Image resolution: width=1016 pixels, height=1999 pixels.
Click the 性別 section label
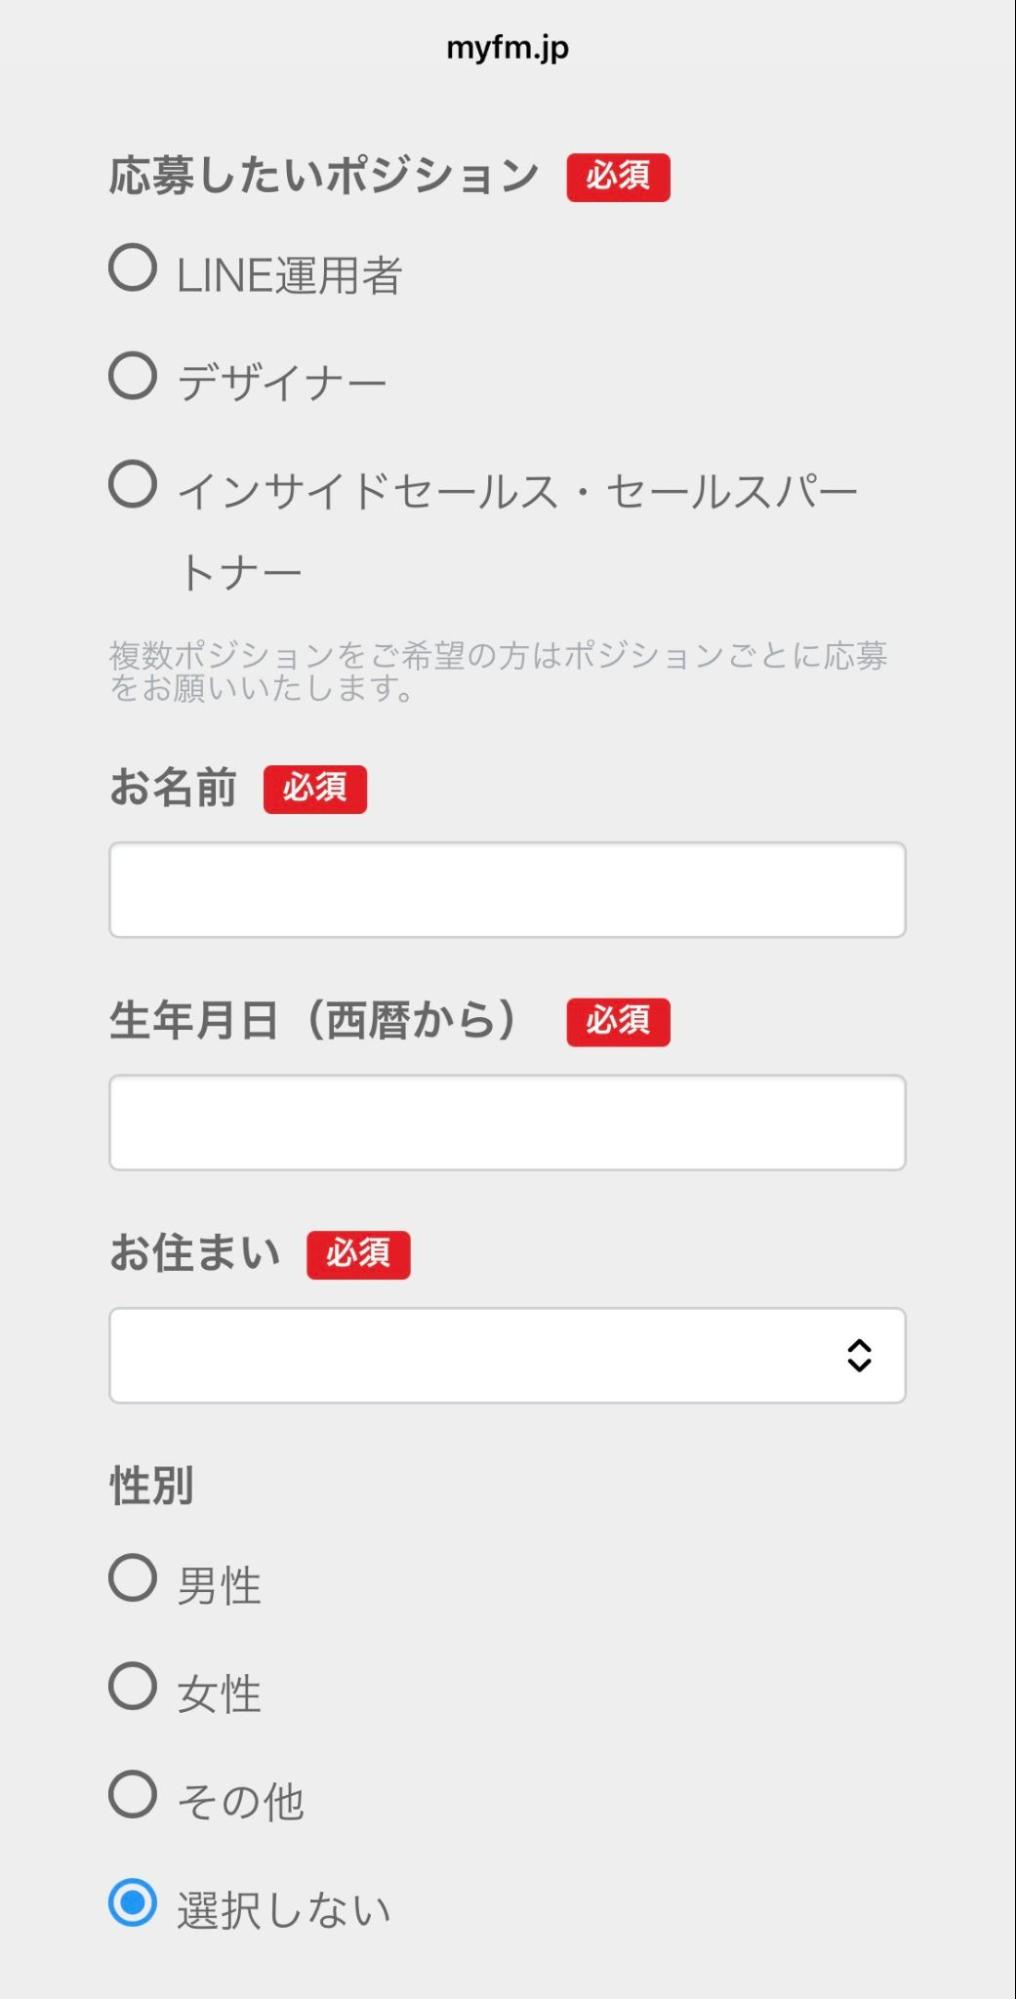[x=150, y=1487]
